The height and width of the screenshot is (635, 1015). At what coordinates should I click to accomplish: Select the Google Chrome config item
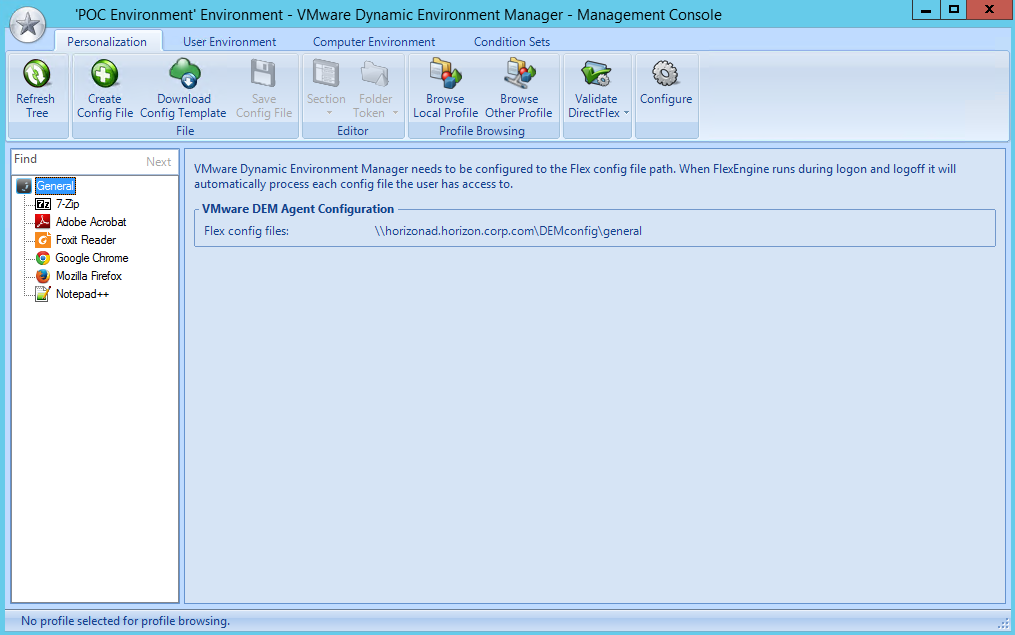click(91, 257)
